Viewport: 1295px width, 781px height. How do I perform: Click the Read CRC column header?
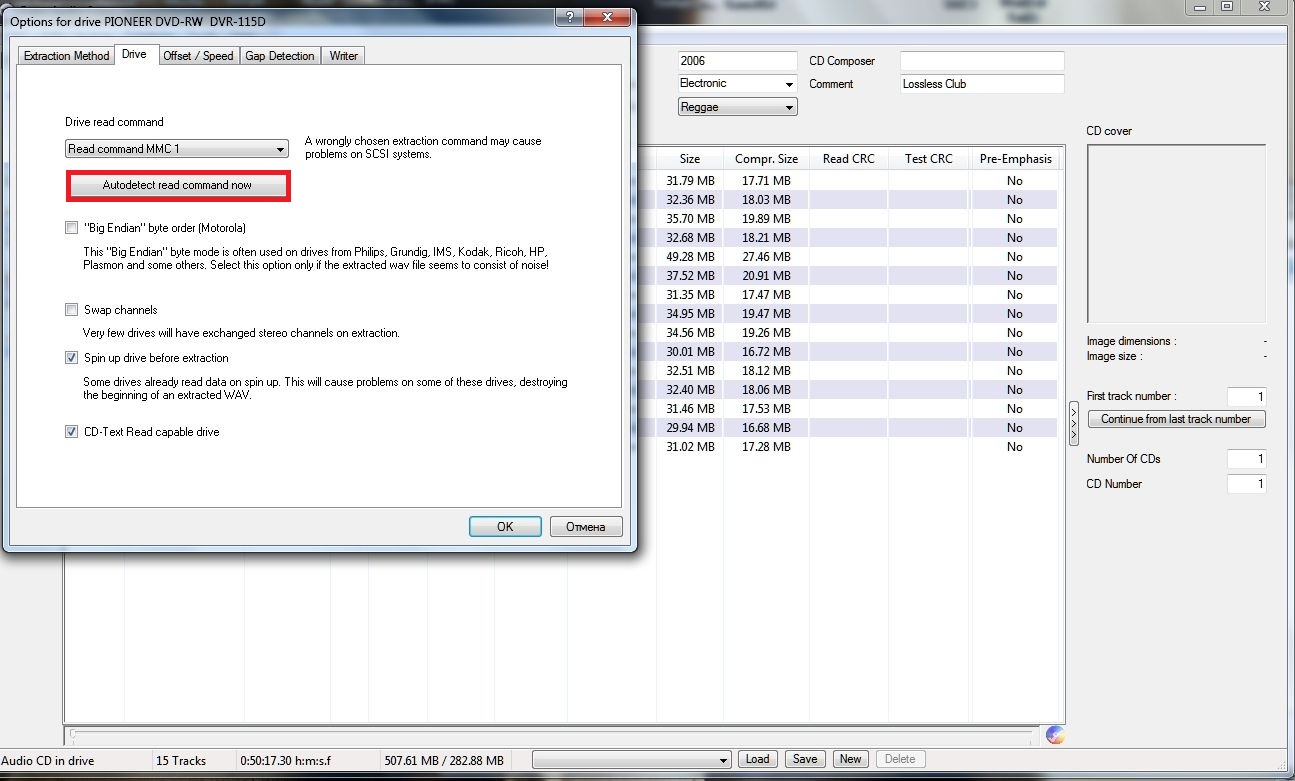point(849,159)
